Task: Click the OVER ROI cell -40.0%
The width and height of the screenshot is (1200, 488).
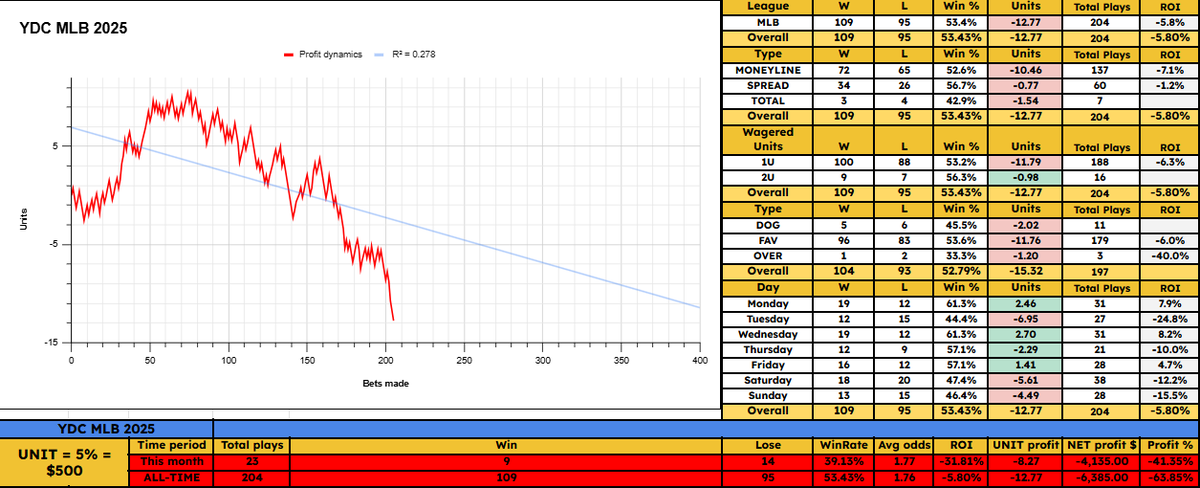Action: [1171, 256]
